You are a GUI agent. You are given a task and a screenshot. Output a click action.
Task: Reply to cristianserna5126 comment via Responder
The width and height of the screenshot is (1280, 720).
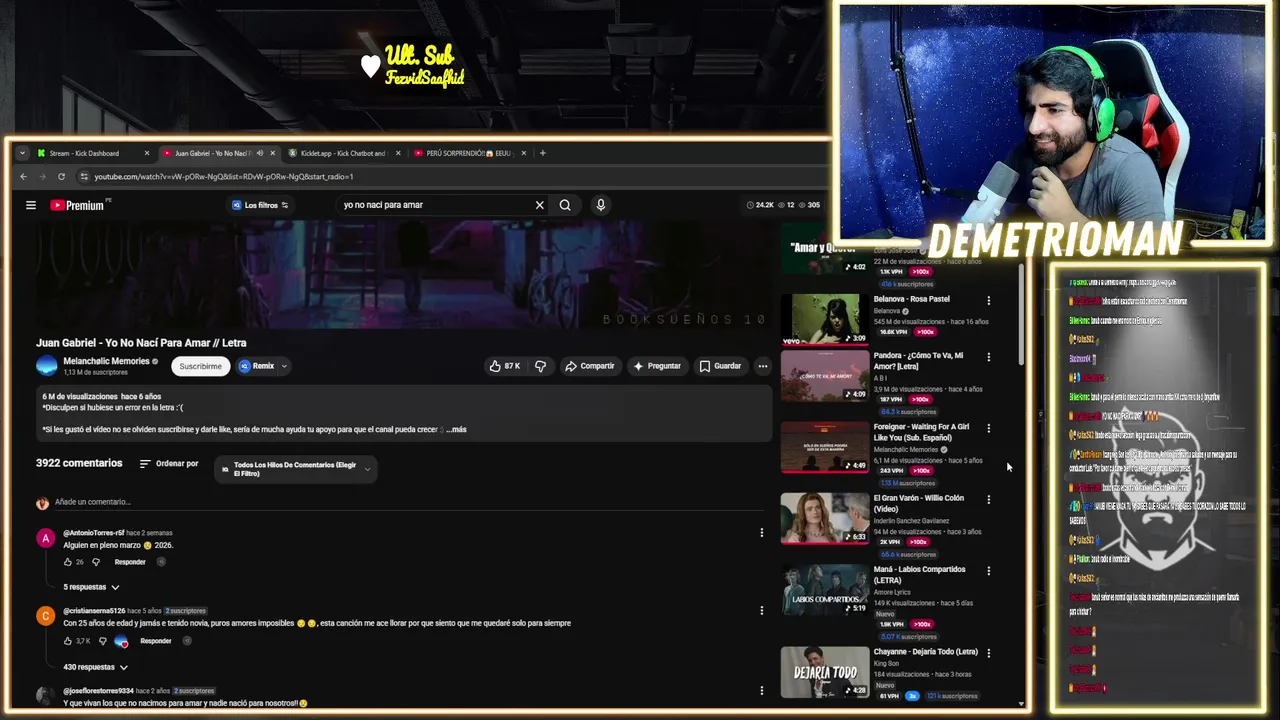[x=156, y=641]
